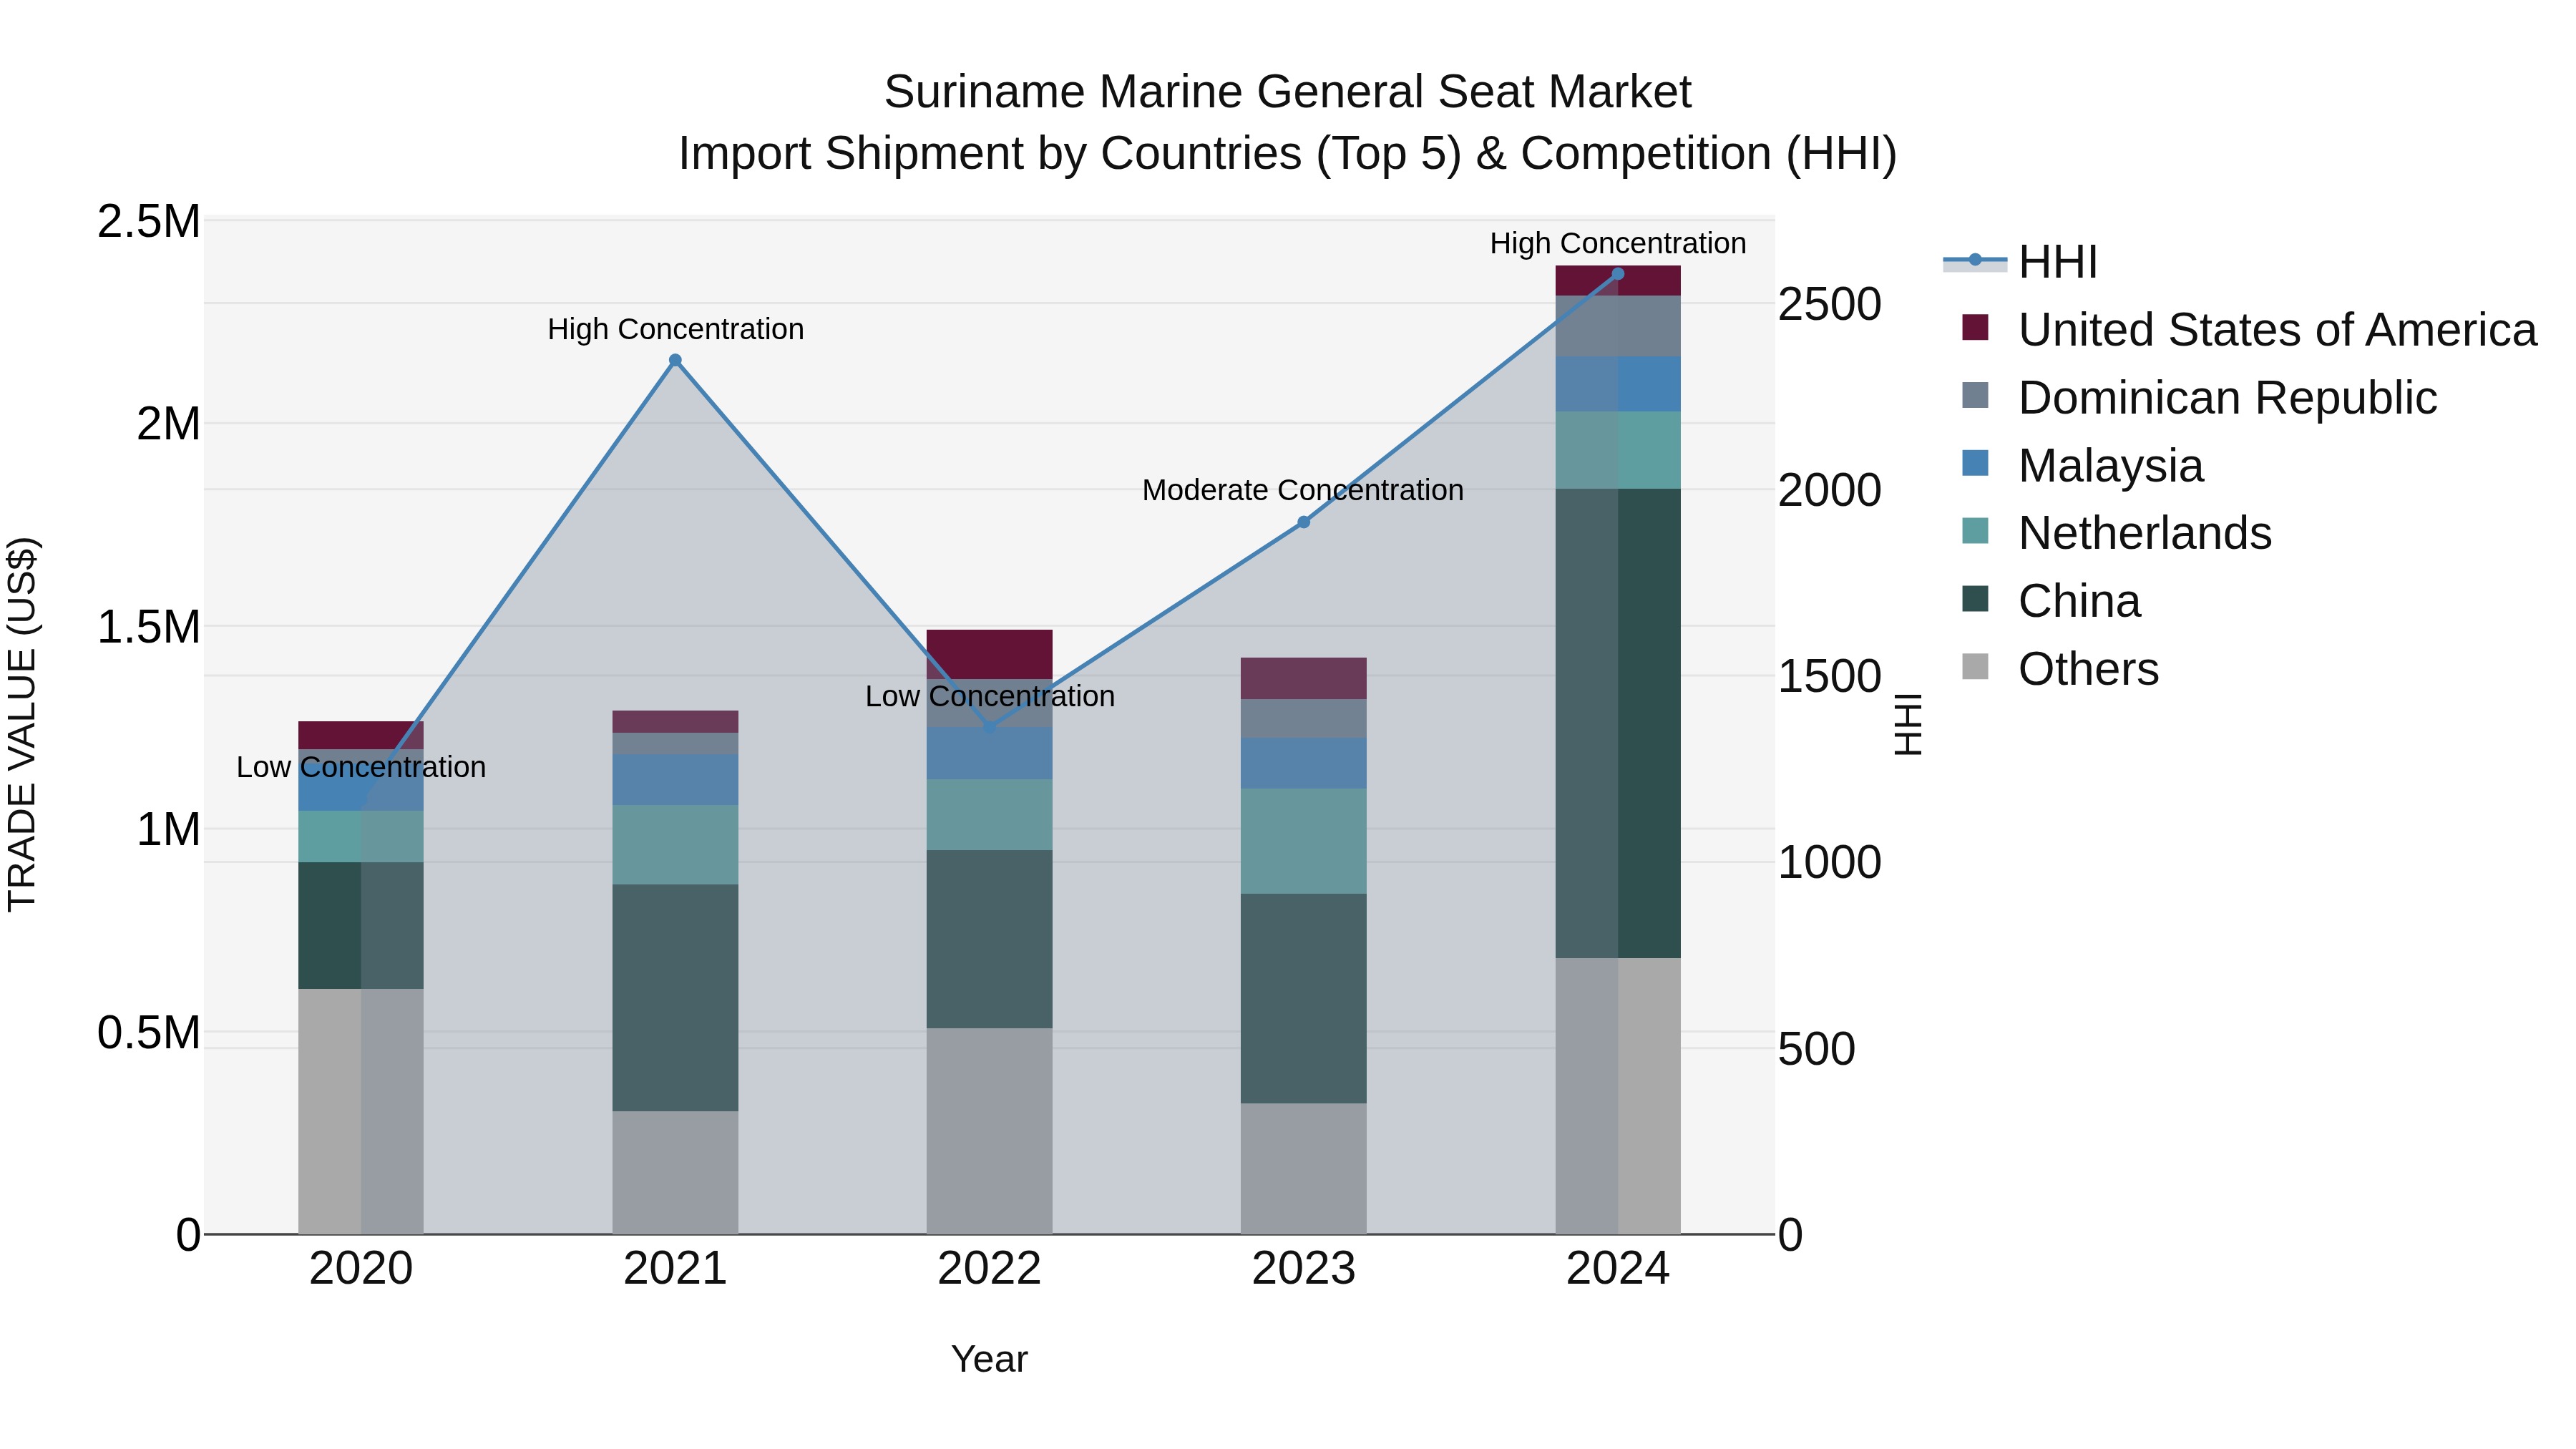
Task: Toggle China legend entry
Action: coord(2051,601)
